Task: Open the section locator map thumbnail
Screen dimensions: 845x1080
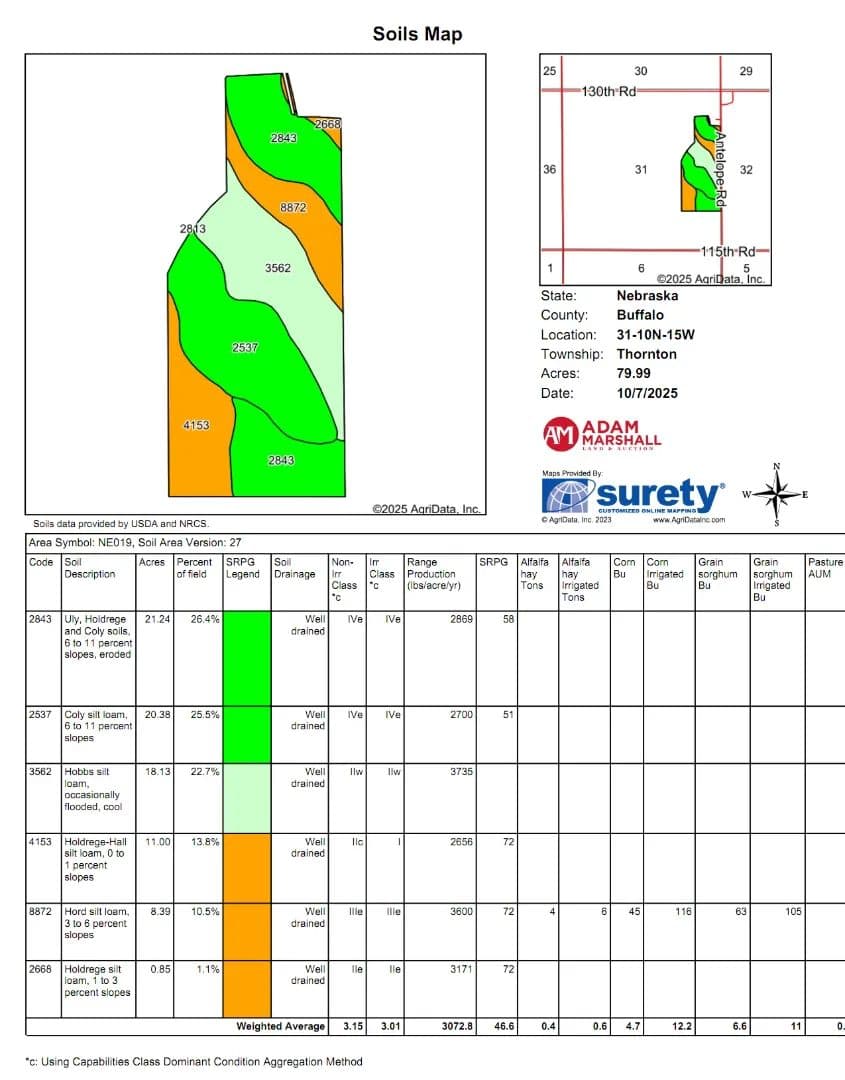Action: tap(655, 170)
